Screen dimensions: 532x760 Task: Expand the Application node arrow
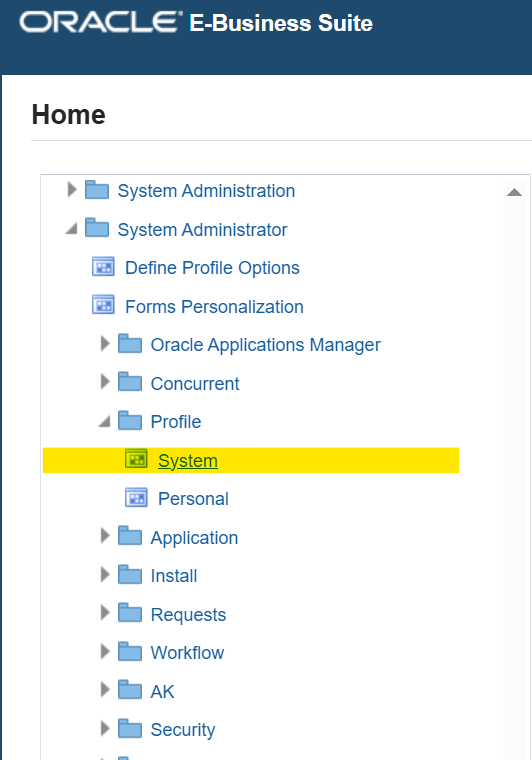[x=105, y=536]
